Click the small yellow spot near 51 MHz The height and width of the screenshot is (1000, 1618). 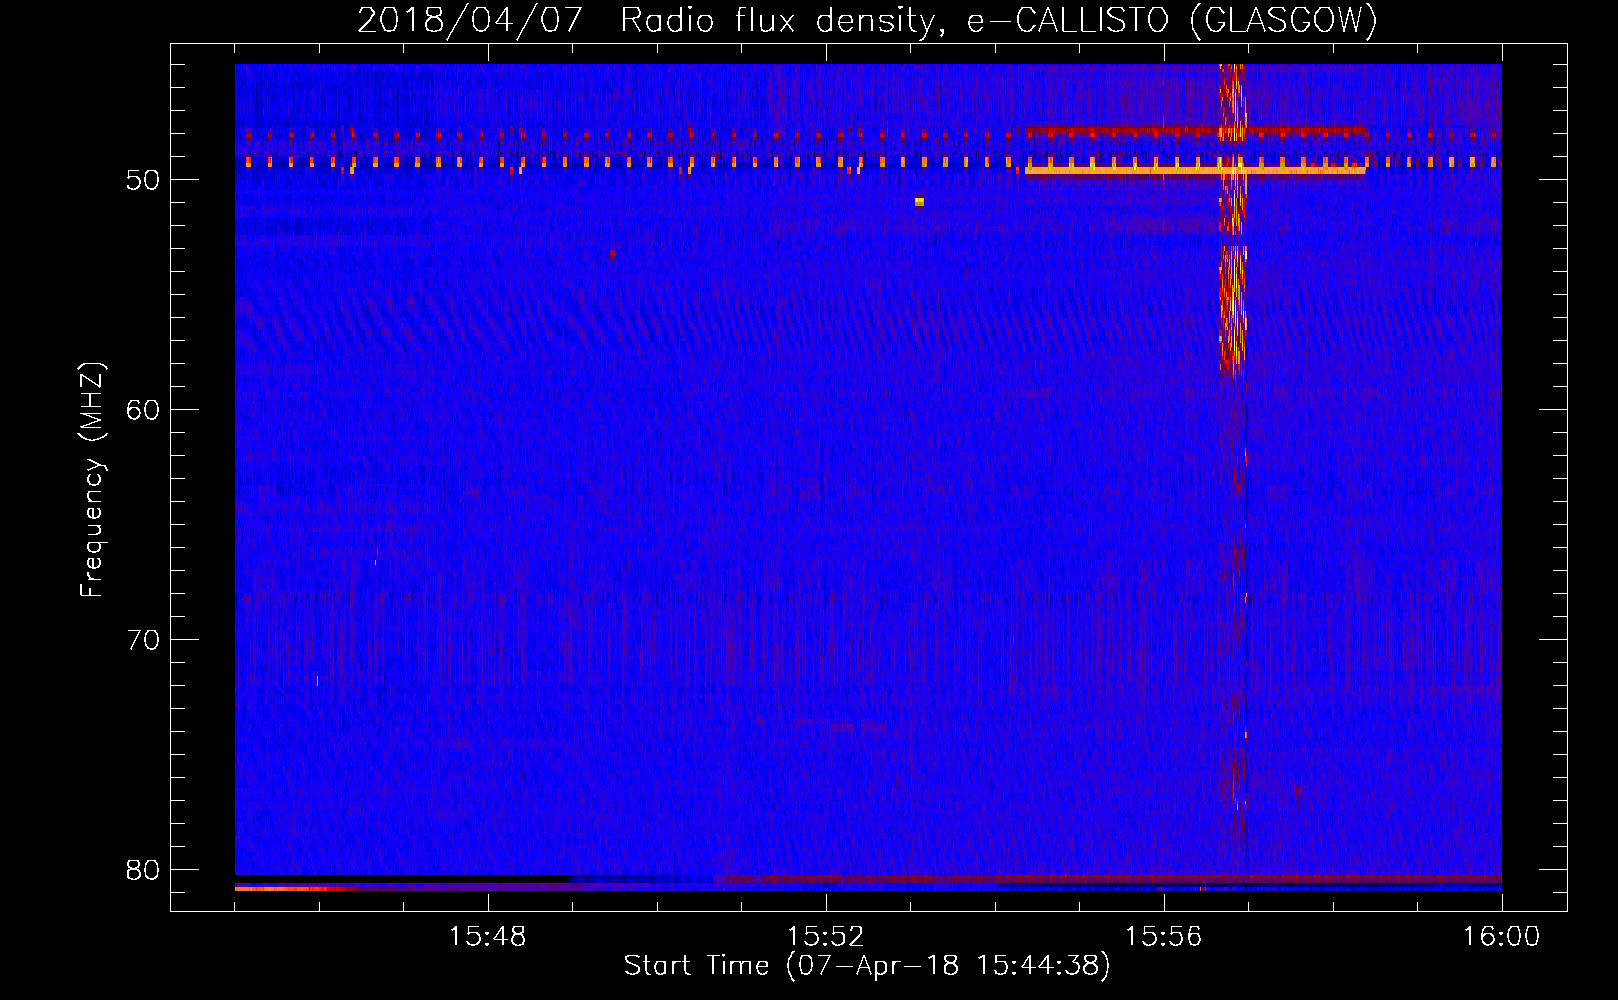coord(919,202)
